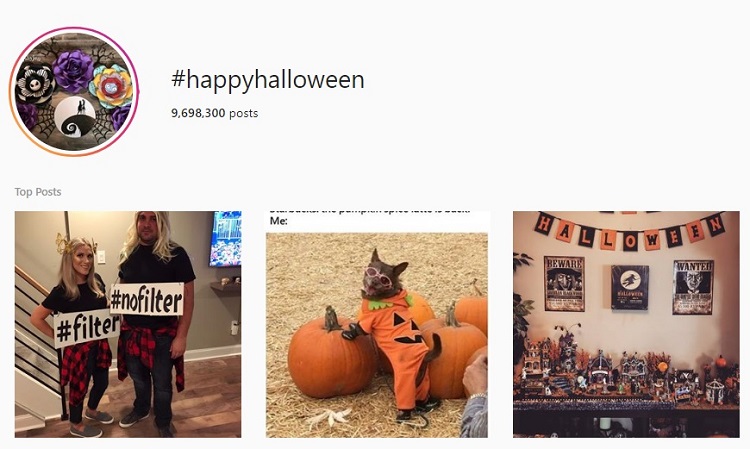Click the spiral hill moon in avatar
The width and height of the screenshot is (750, 449).
[x=75, y=117]
